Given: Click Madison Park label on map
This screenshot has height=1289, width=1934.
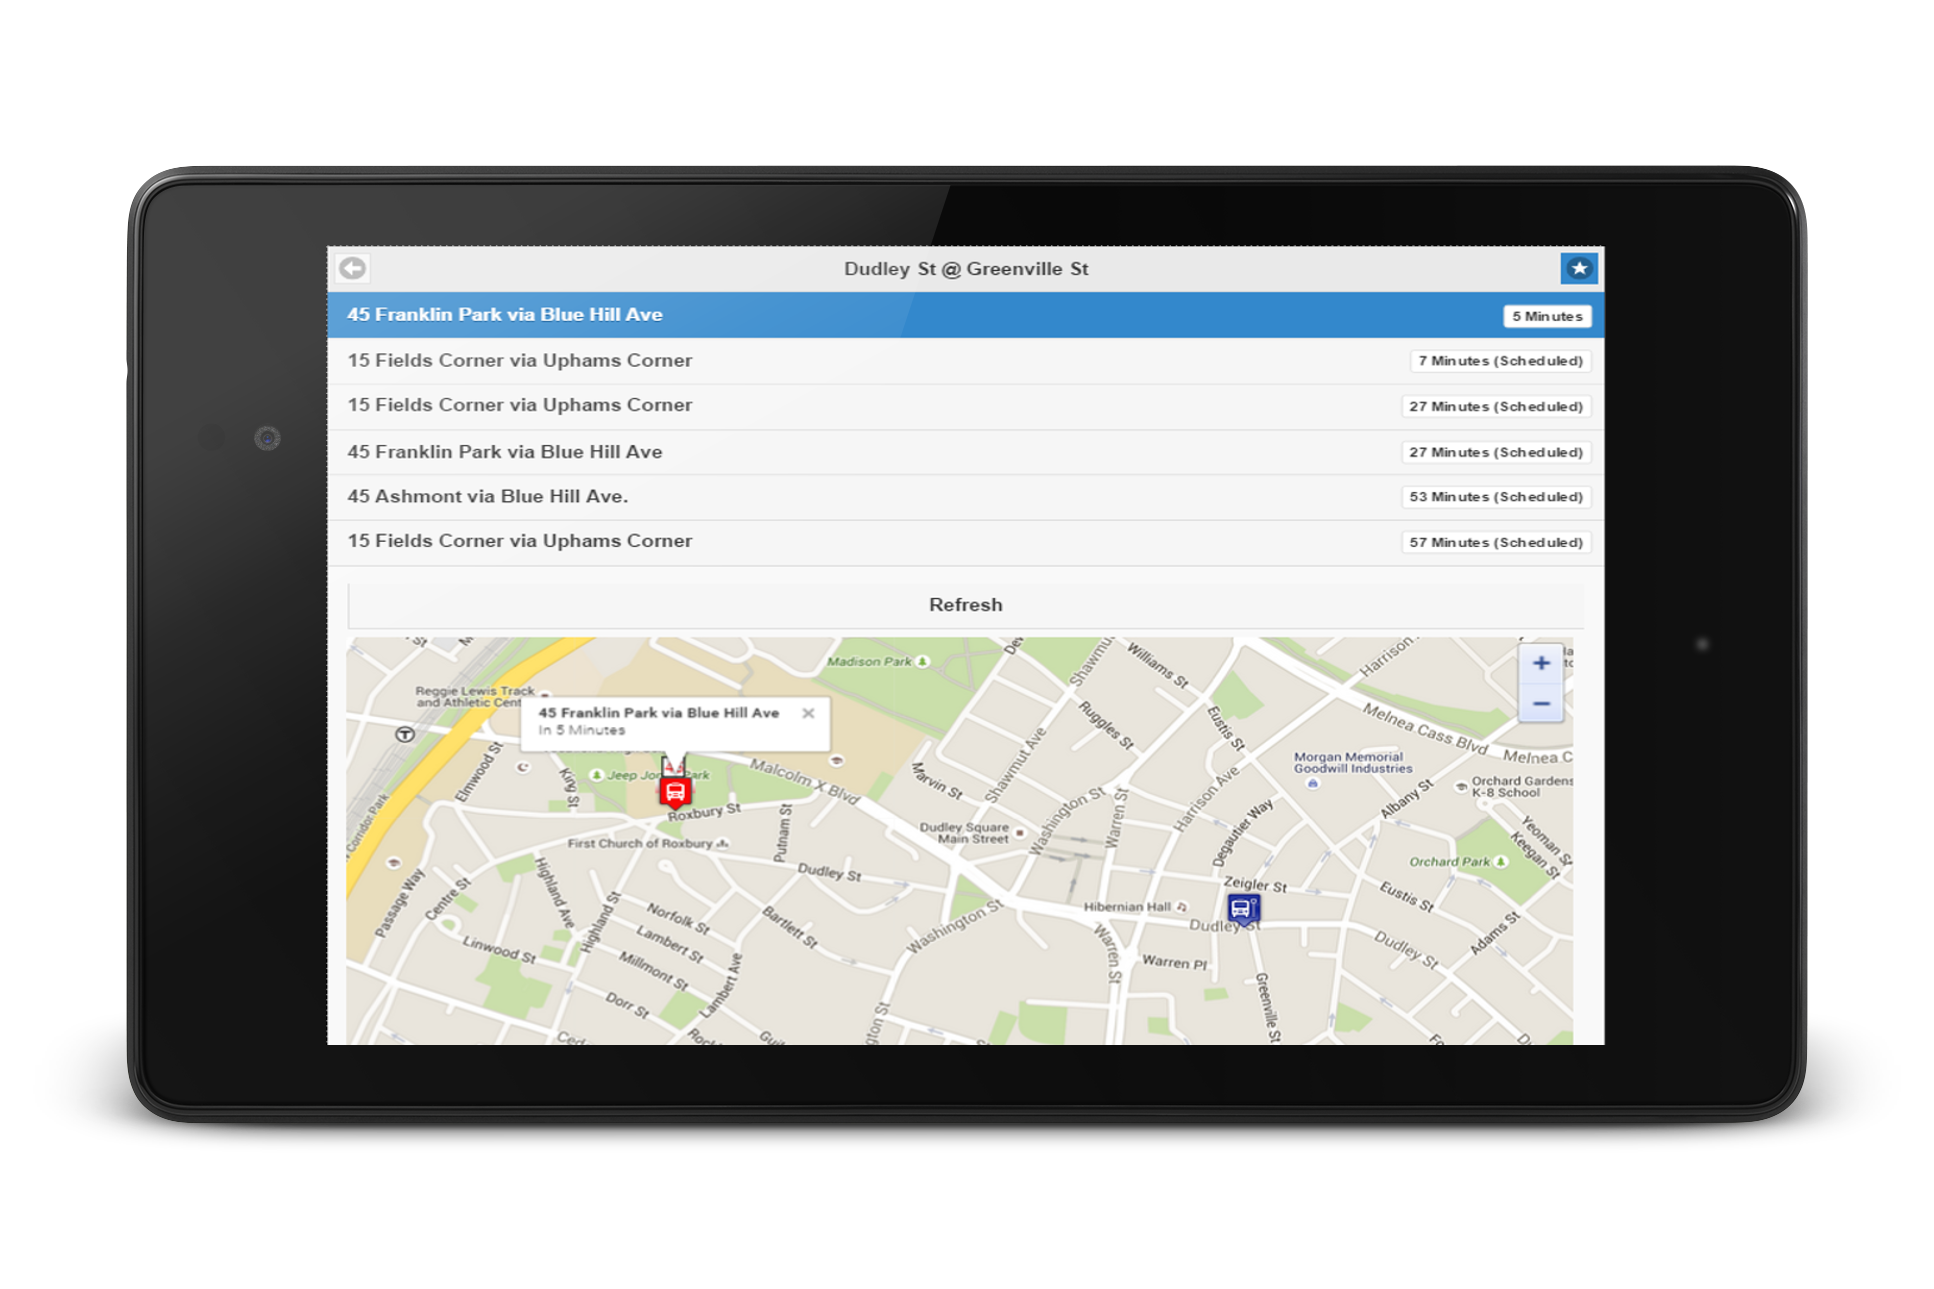Looking at the screenshot, I should click(870, 661).
